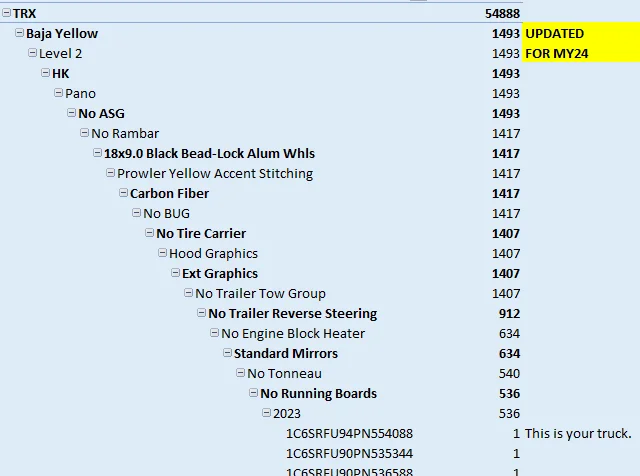The width and height of the screenshot is (640, 476).
Task: Select the Pano label cell
Action: pyautogui.click(x=80, y=93)
